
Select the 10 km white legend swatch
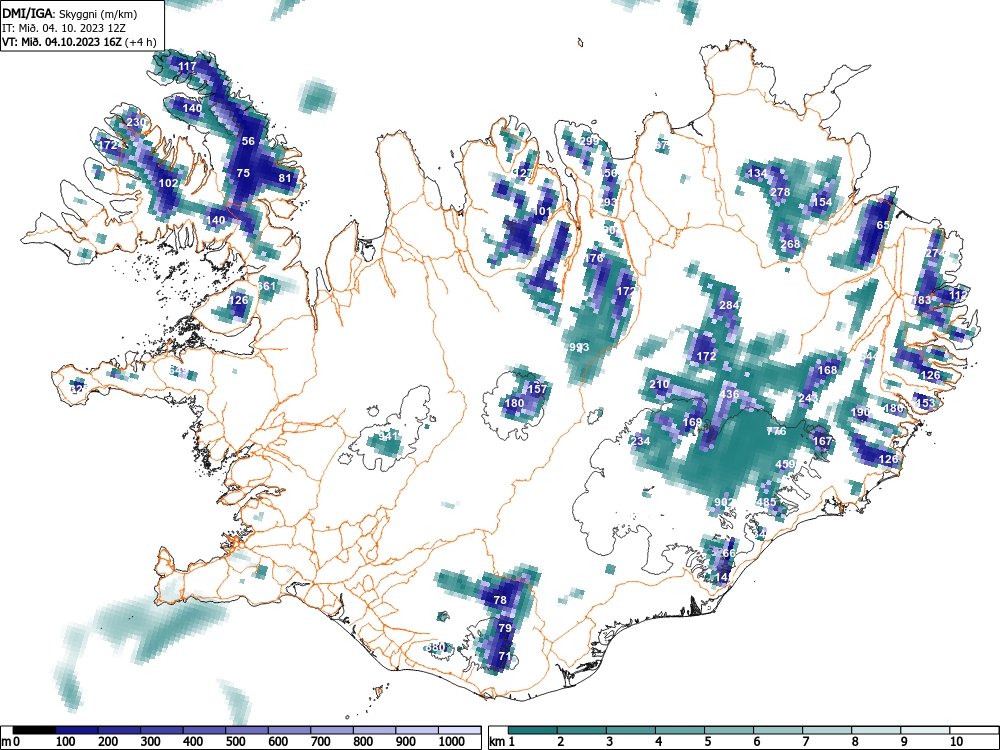click(974, 730)
